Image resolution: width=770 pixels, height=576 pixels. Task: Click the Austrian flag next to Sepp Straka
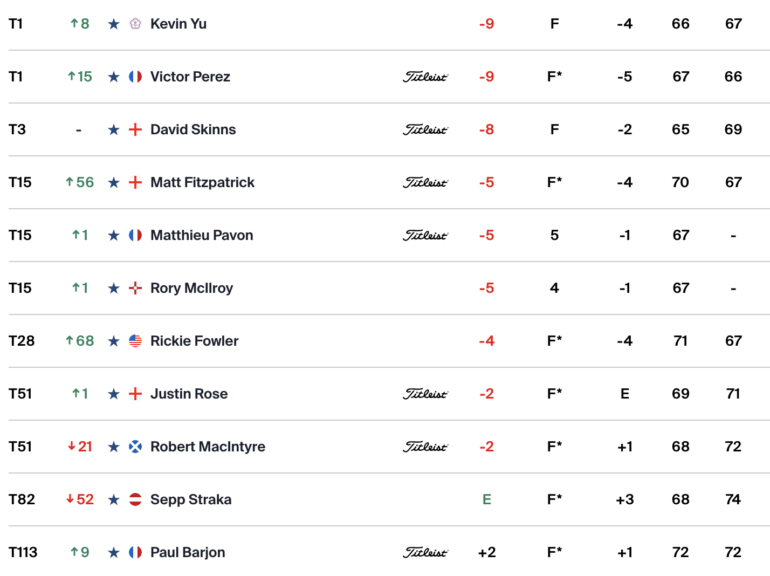(135, 499)
